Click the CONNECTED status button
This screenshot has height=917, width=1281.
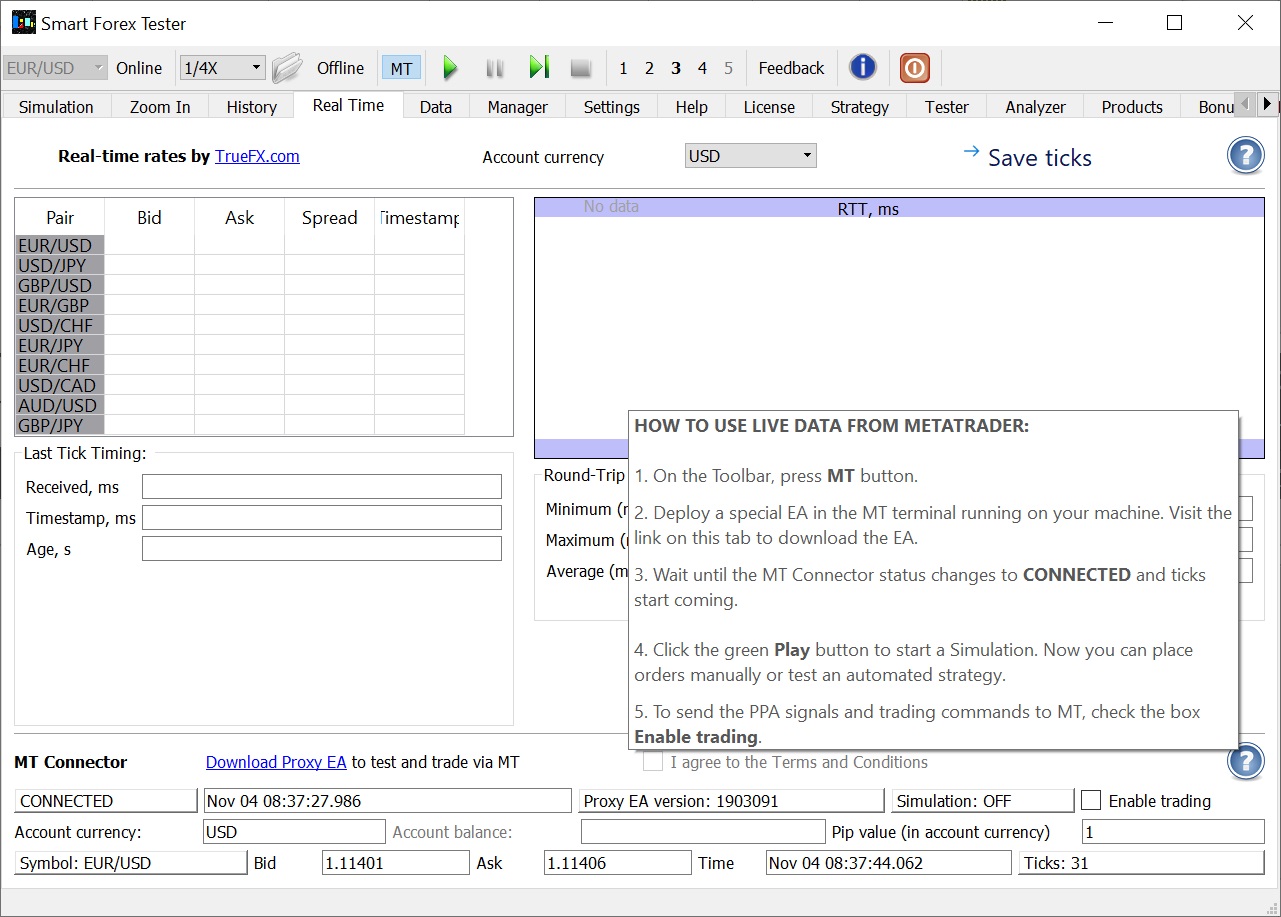[x=106, y=801]
